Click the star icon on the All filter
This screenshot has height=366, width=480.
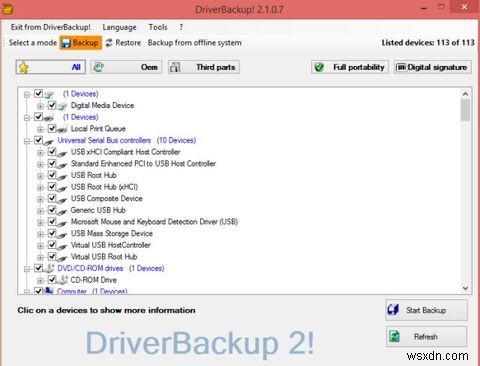(x=24, y=67)
